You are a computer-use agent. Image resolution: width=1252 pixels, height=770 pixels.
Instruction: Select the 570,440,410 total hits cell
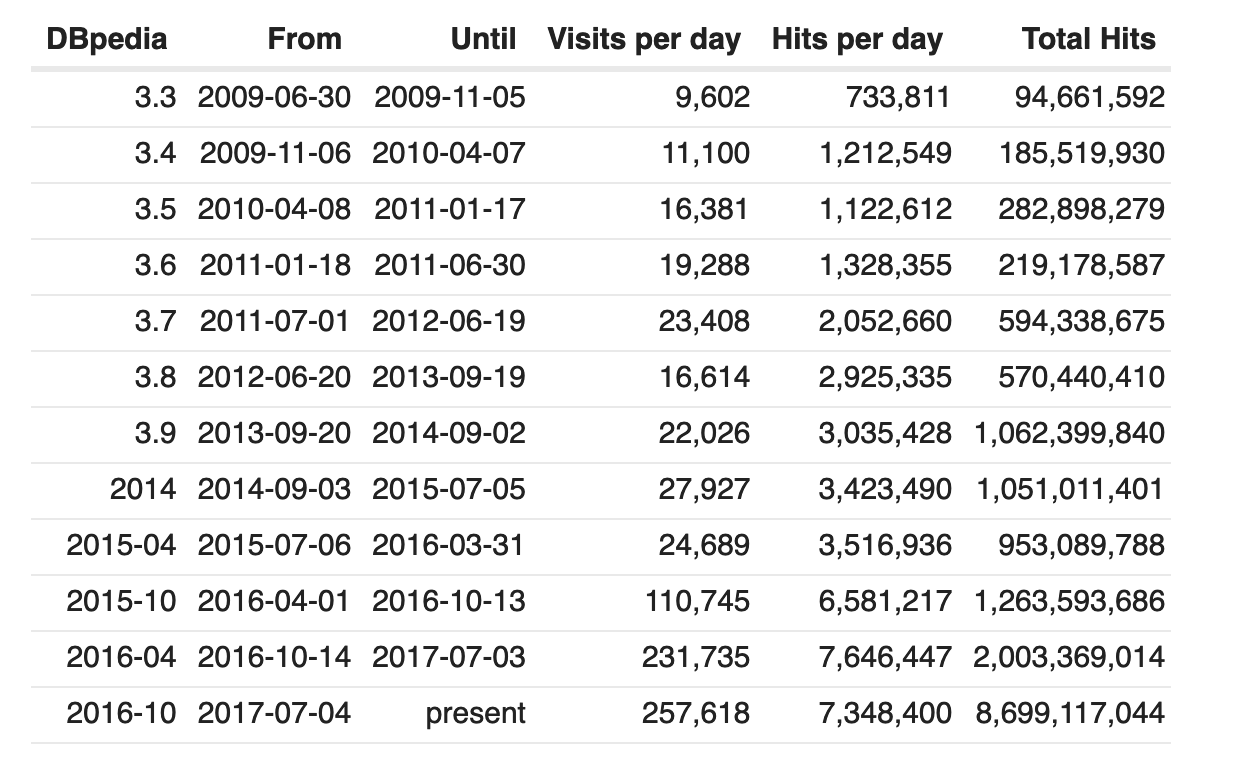(1081, 377)
